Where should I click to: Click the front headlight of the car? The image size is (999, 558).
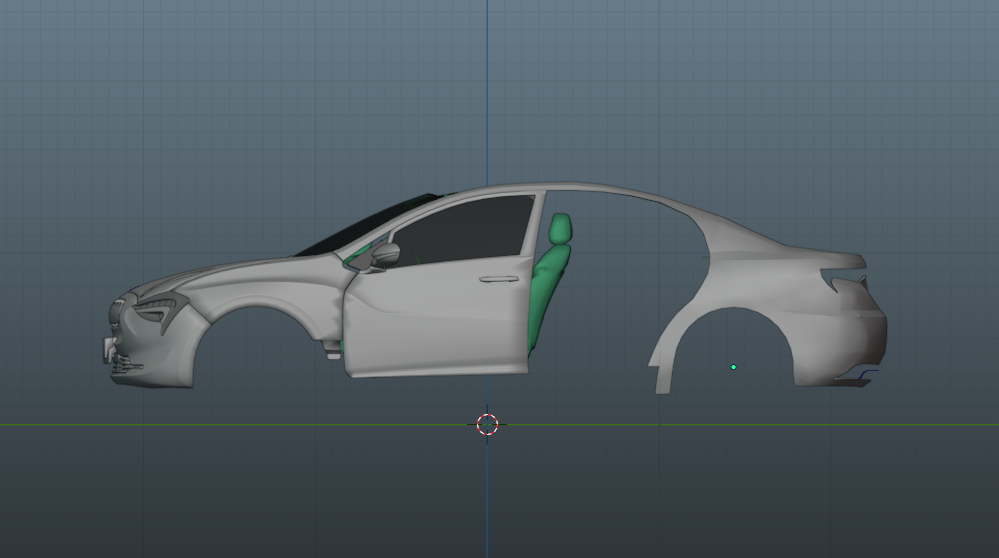[159, 309]
